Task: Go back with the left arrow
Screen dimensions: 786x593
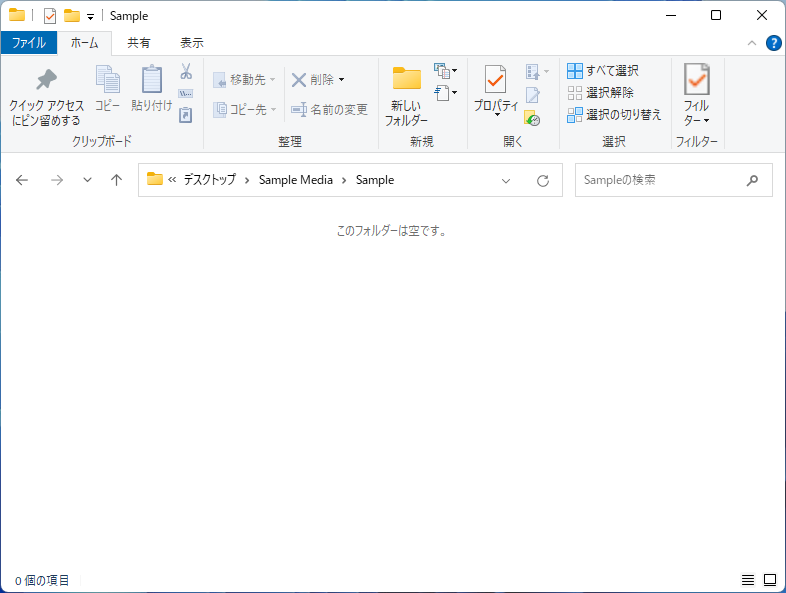Action: [22, 180]
